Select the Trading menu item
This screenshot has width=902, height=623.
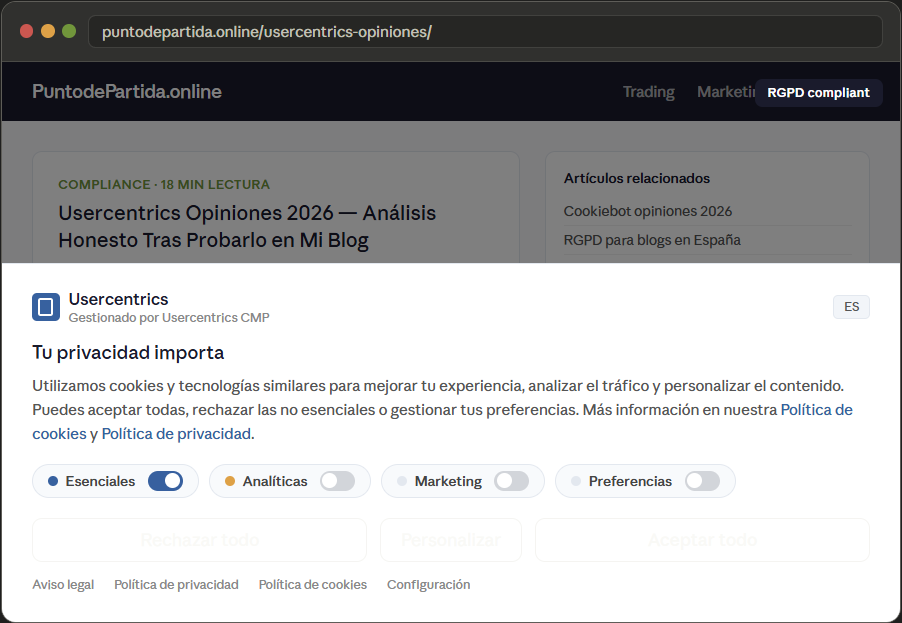click(x=647, y=92)
